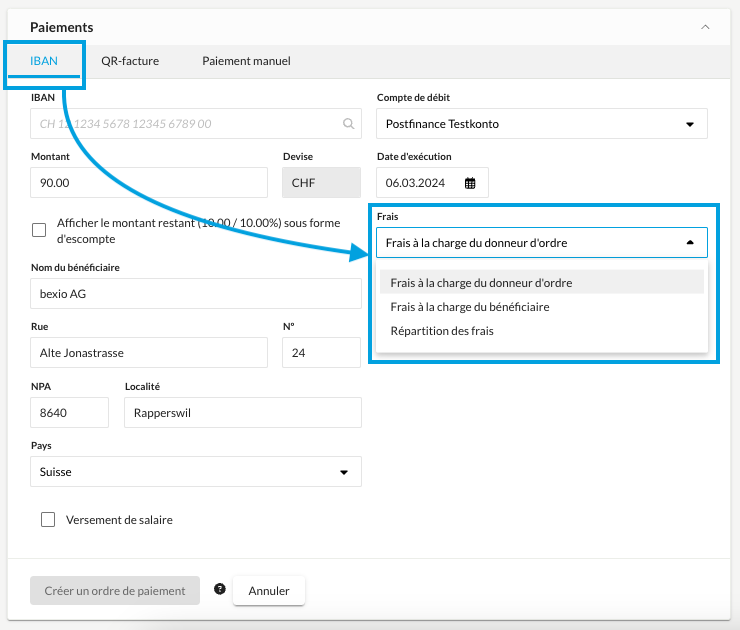Click the search magnifier in IBAN field
Viewport: 740px width, 630px height.
(348, 124)
